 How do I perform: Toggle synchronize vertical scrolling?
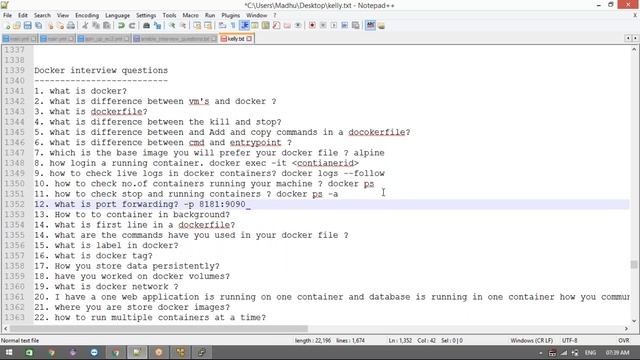pos(197,26)
